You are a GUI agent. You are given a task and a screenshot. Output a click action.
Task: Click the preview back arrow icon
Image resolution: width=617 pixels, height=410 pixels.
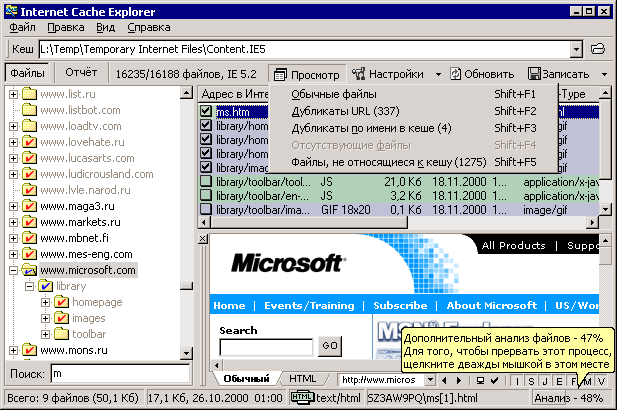click(x=444, y=380)
